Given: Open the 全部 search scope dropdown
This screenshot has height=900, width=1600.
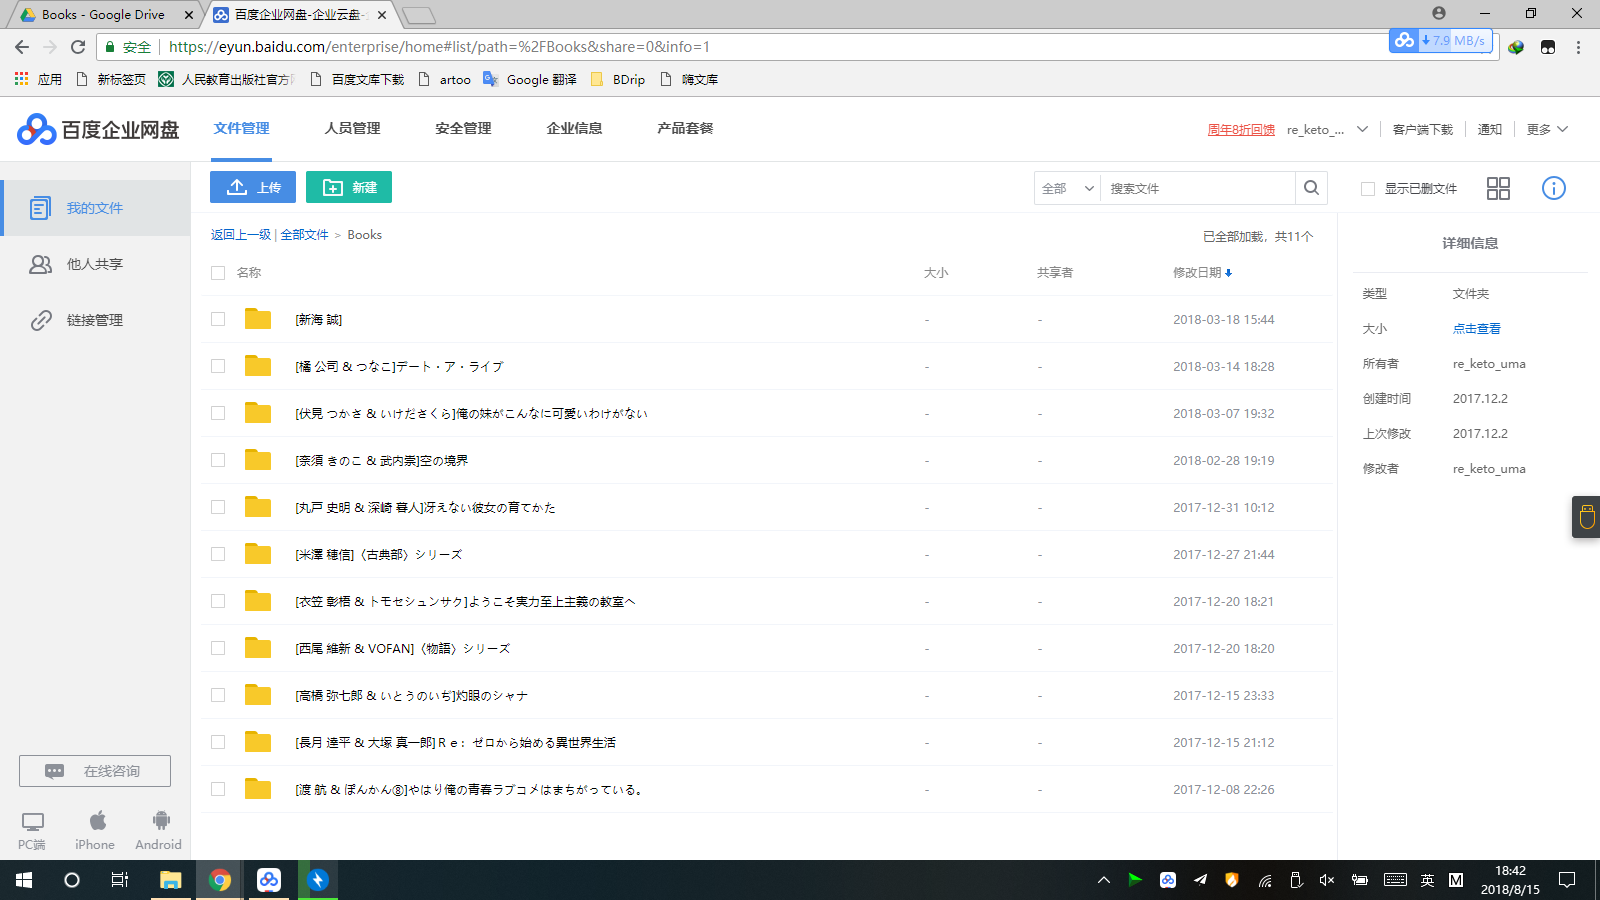Looking at the screenshot, I should tap(1067, 188).
